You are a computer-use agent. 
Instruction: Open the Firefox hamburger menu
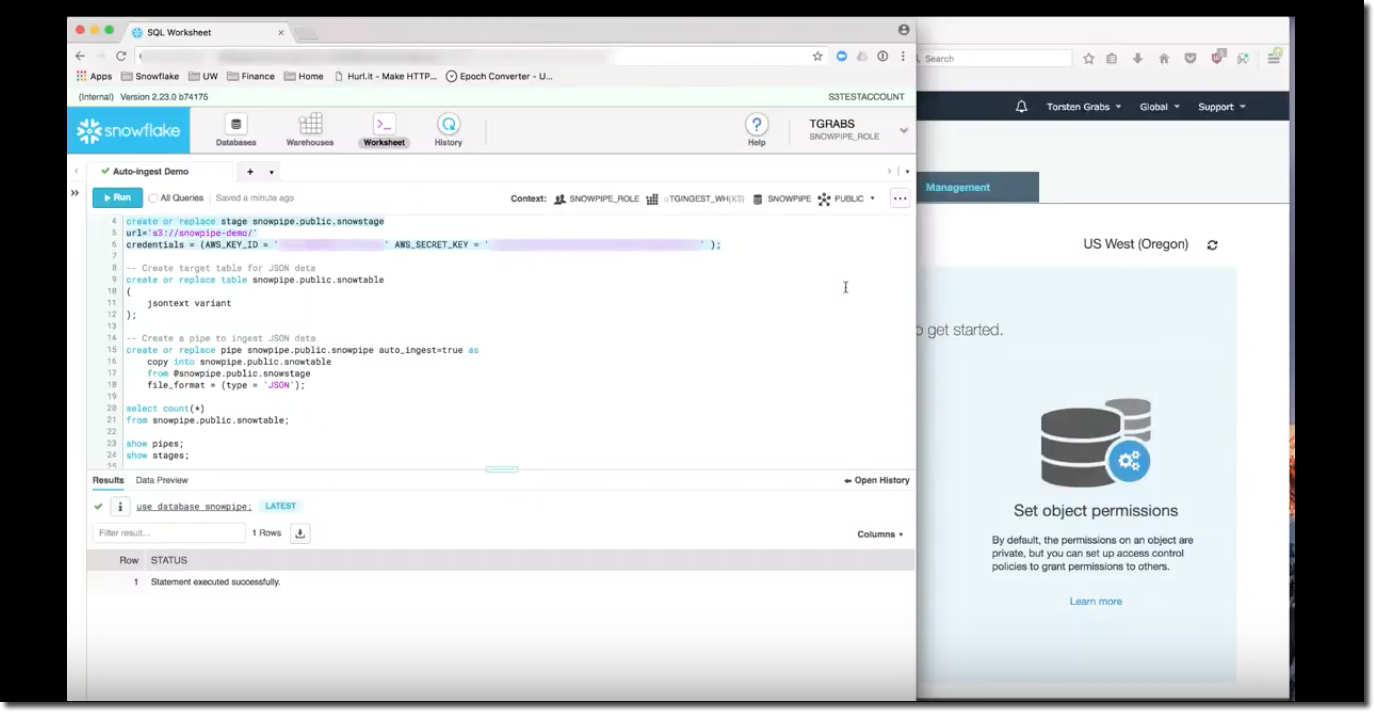(x=1274, y=58)
